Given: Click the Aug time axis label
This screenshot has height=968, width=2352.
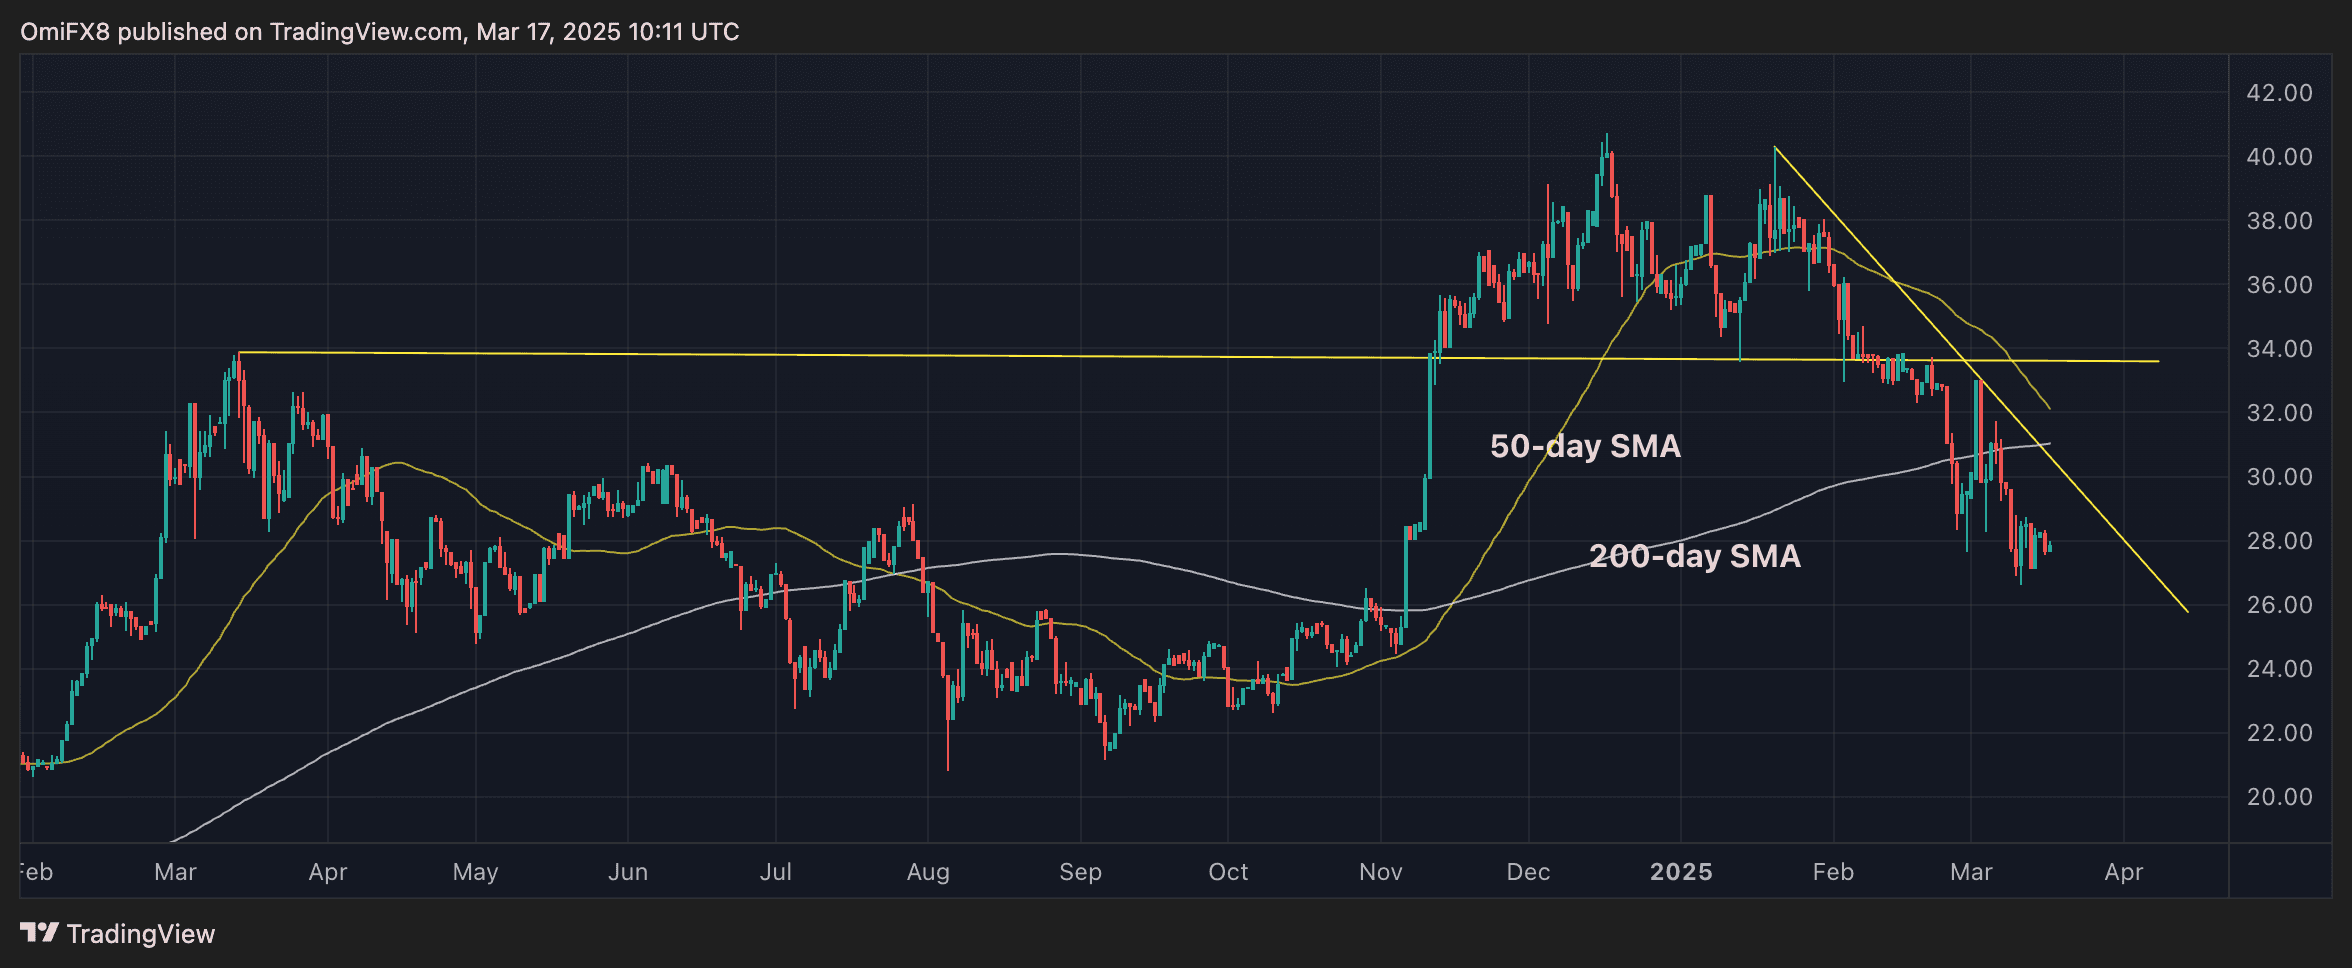Looking at the screenshot, I should pyautogui.click(x=928, y=872).
